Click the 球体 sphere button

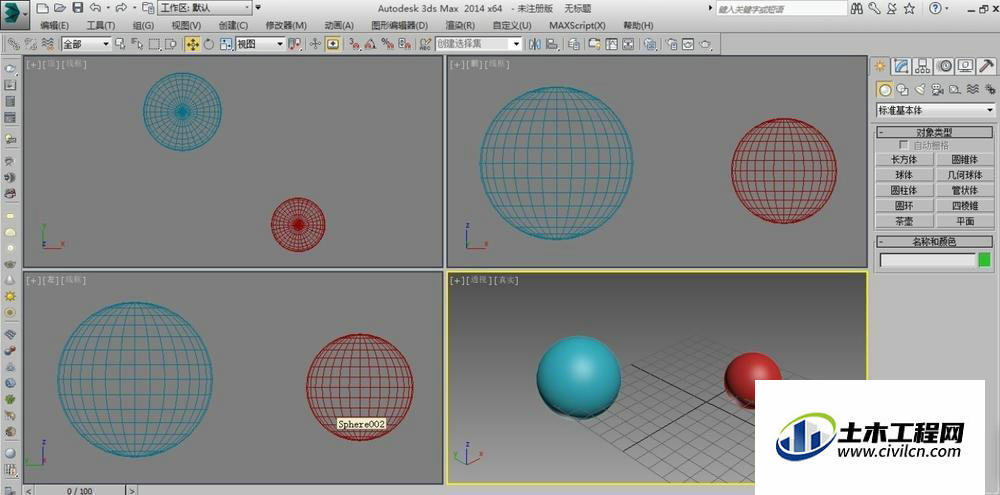point(904,175)
